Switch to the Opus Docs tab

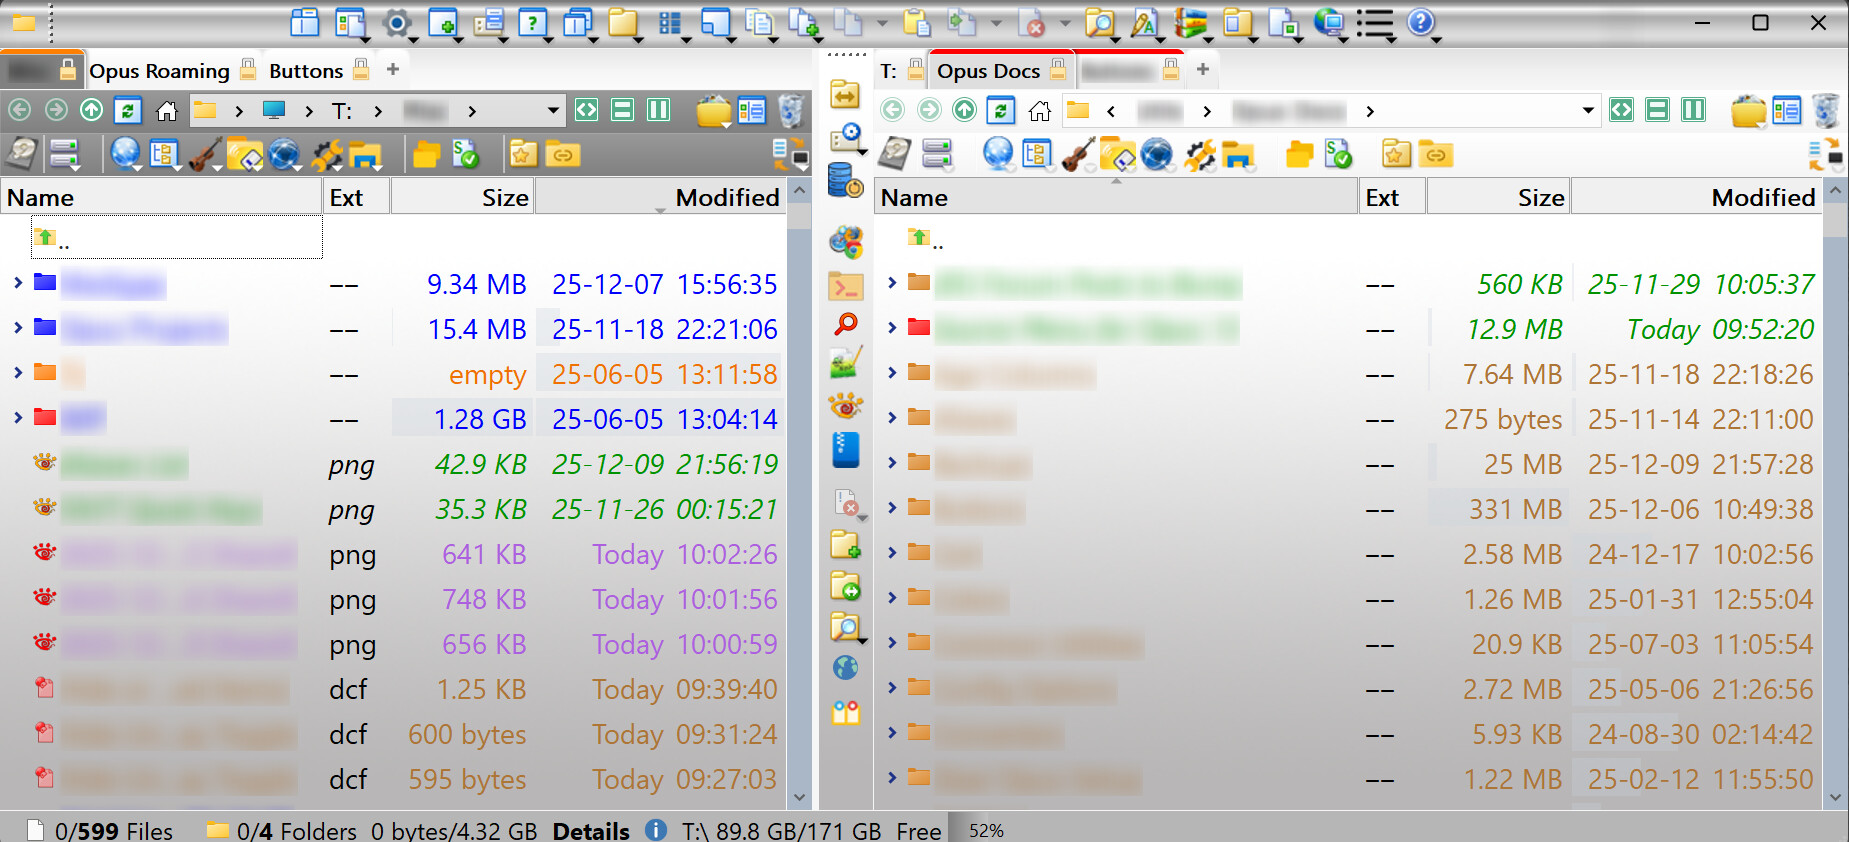988,70
